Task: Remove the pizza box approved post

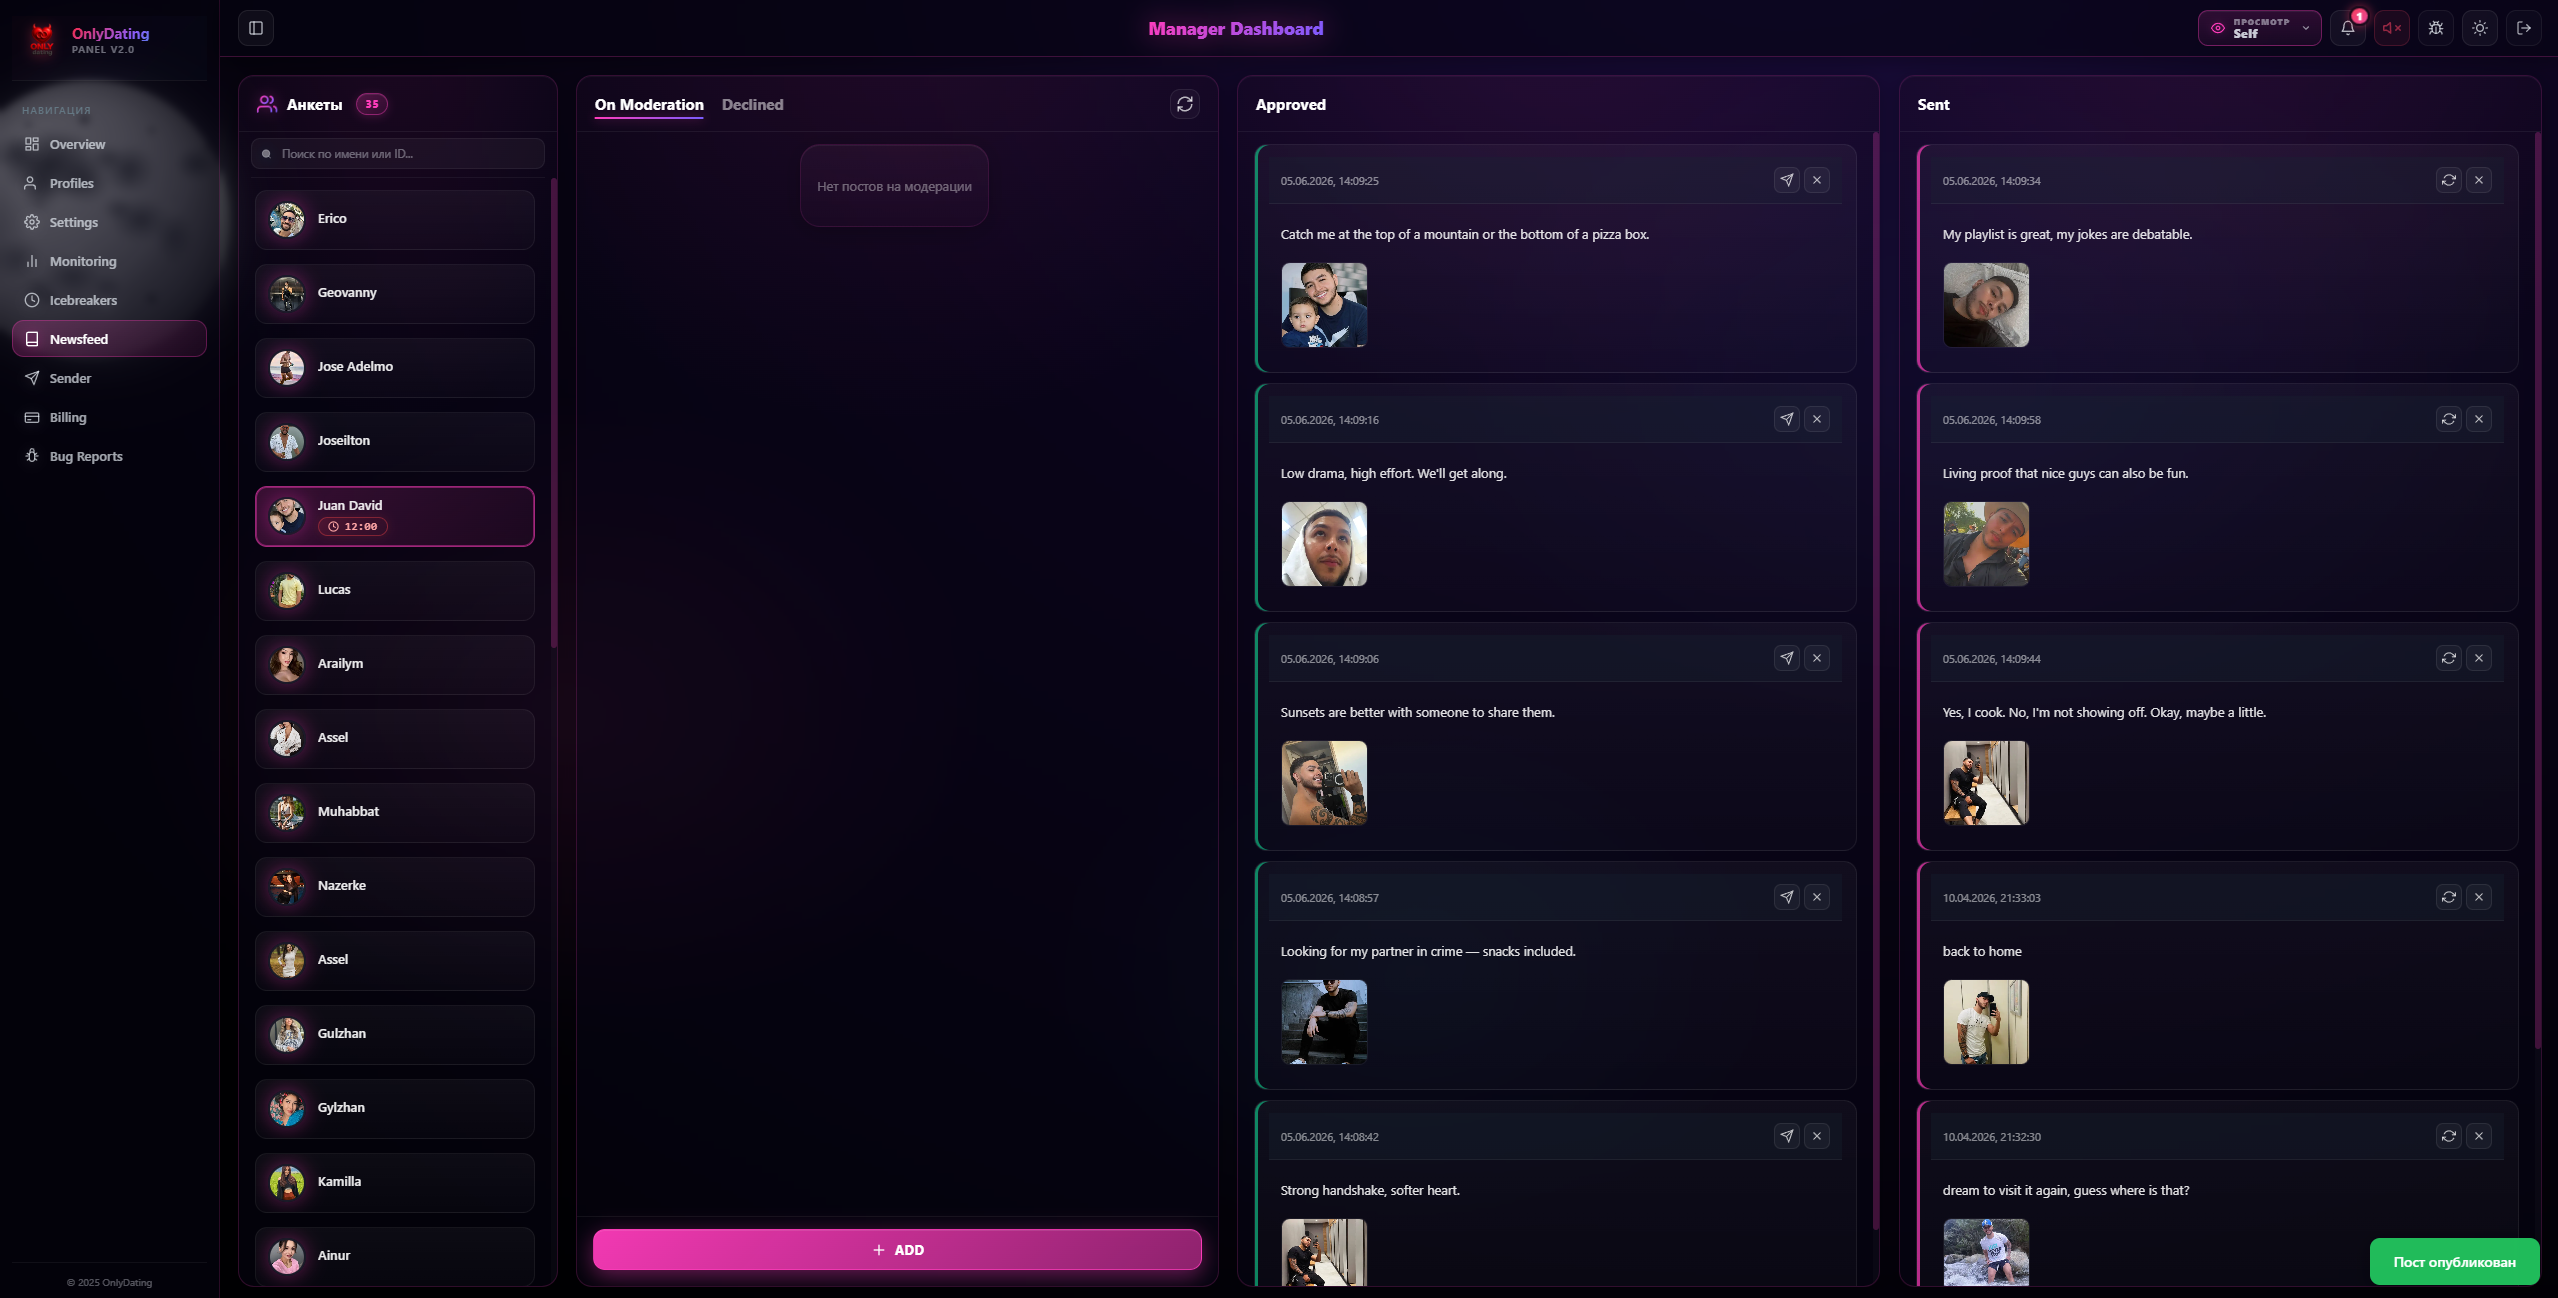Action: (1816, 180)
